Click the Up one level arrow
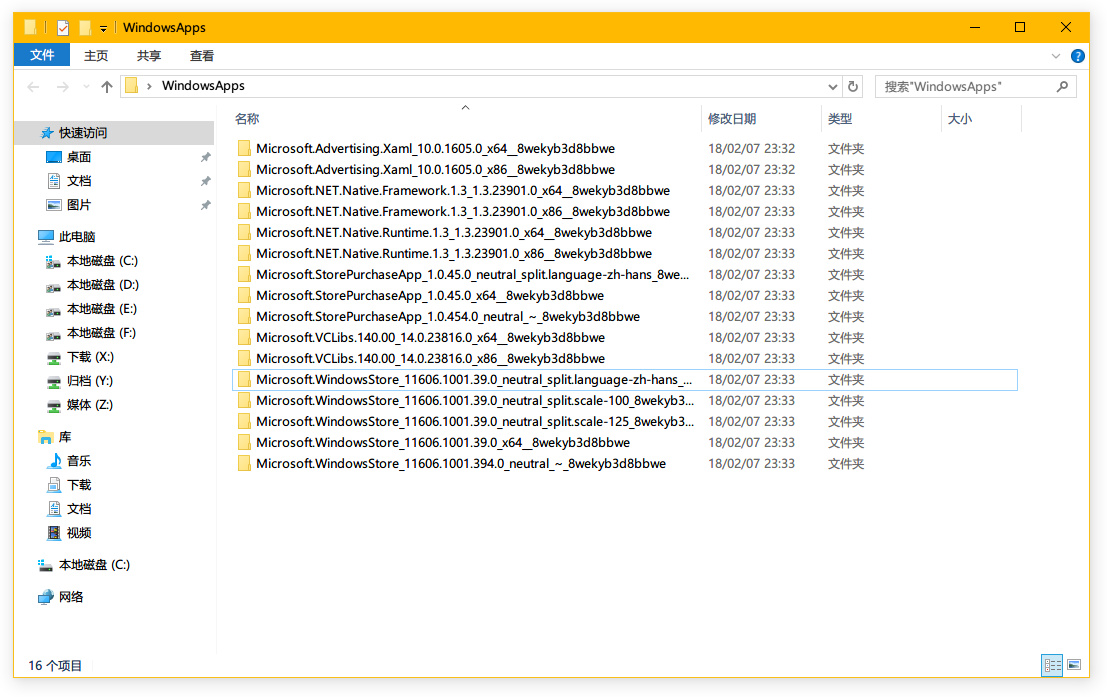This screenshot has height=697, width=1107. click(x=107, y=87)
